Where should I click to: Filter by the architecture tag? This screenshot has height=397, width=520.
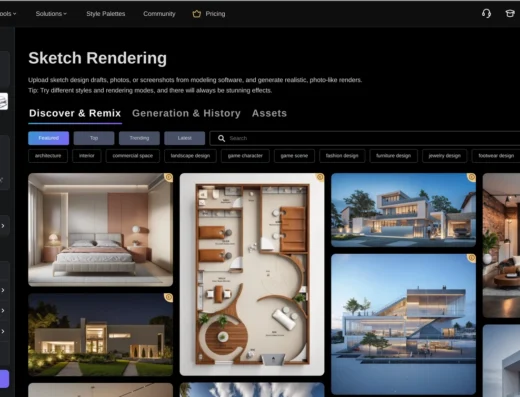coord(48,156)
